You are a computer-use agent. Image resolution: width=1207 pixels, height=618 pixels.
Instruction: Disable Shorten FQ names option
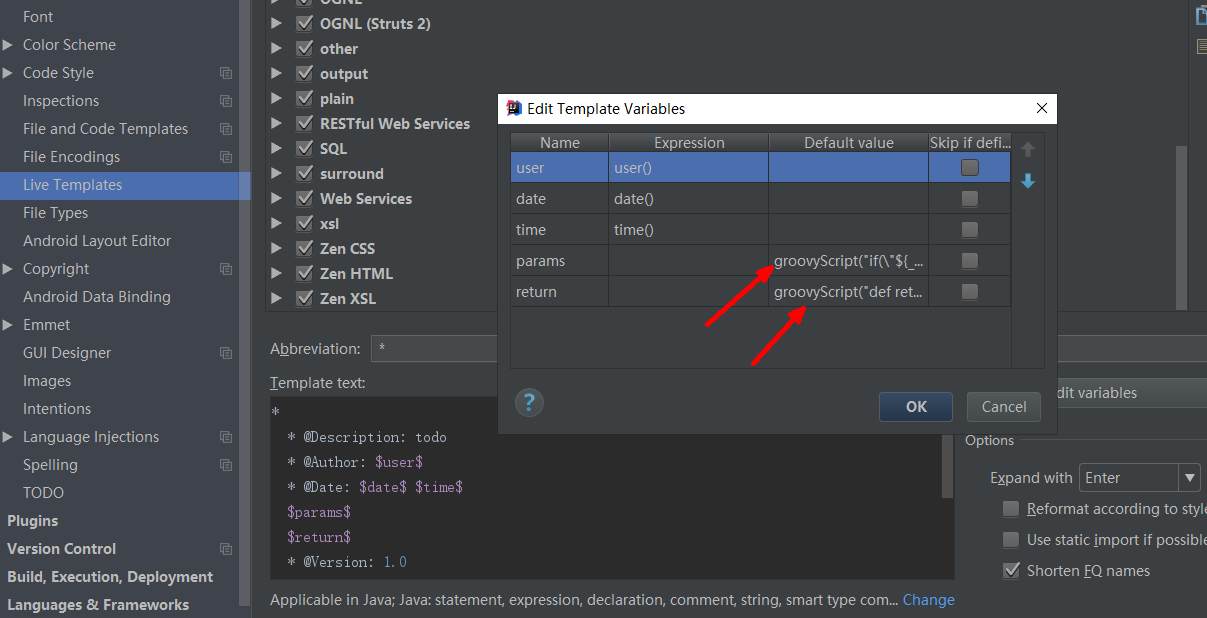tap(1011, 571)
